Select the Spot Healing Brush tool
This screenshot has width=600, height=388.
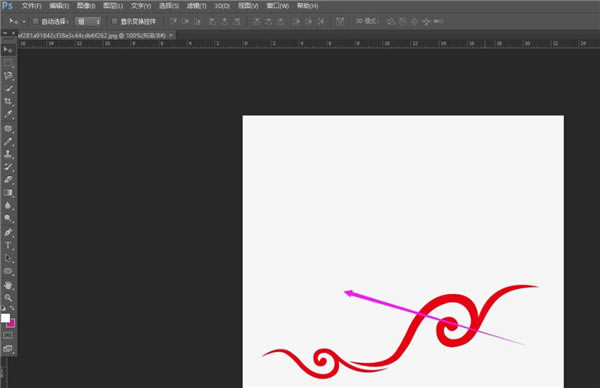(x=8, y=129)
